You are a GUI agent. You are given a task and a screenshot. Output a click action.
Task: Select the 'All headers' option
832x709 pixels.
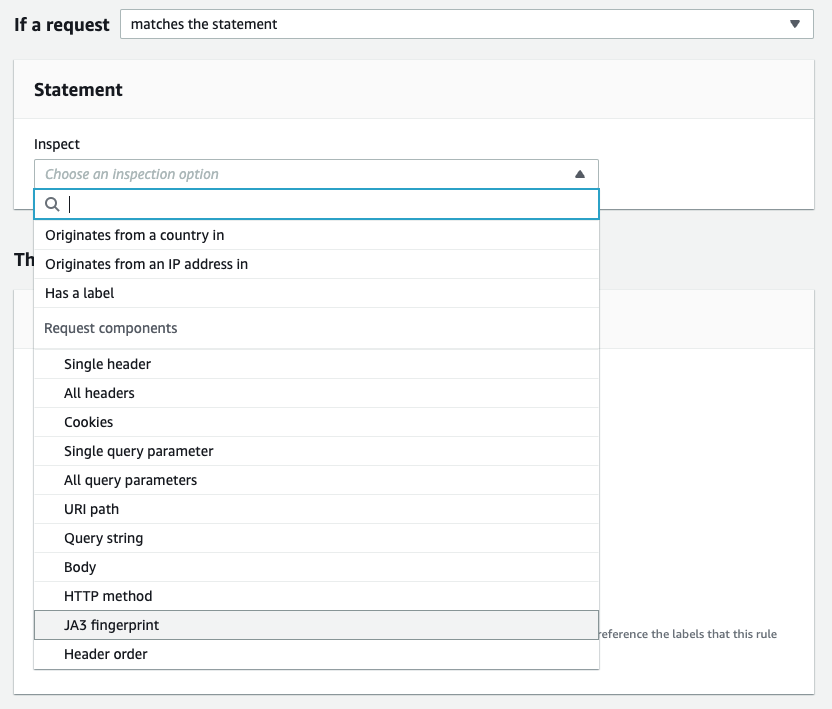316,393
